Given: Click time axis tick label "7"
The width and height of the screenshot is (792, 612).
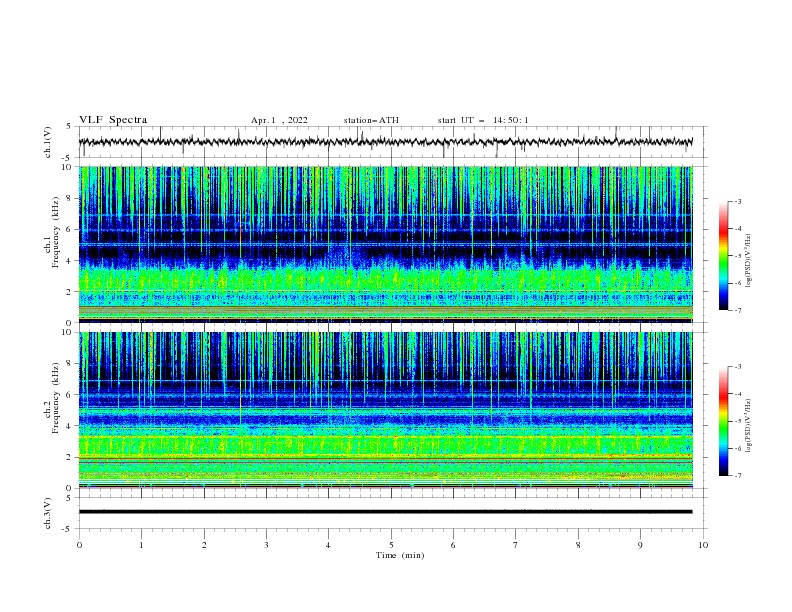Looking at the screenshot, I should tap(516, 545).
